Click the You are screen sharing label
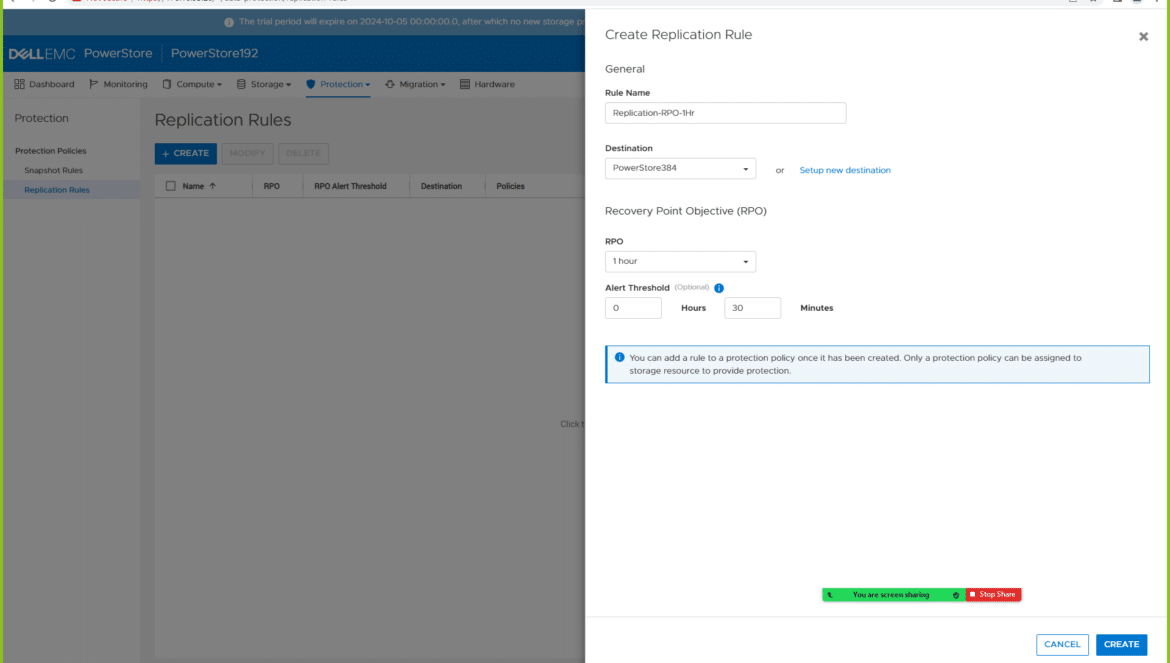This screenshot has width=1170, height=663. pos(891,595)
